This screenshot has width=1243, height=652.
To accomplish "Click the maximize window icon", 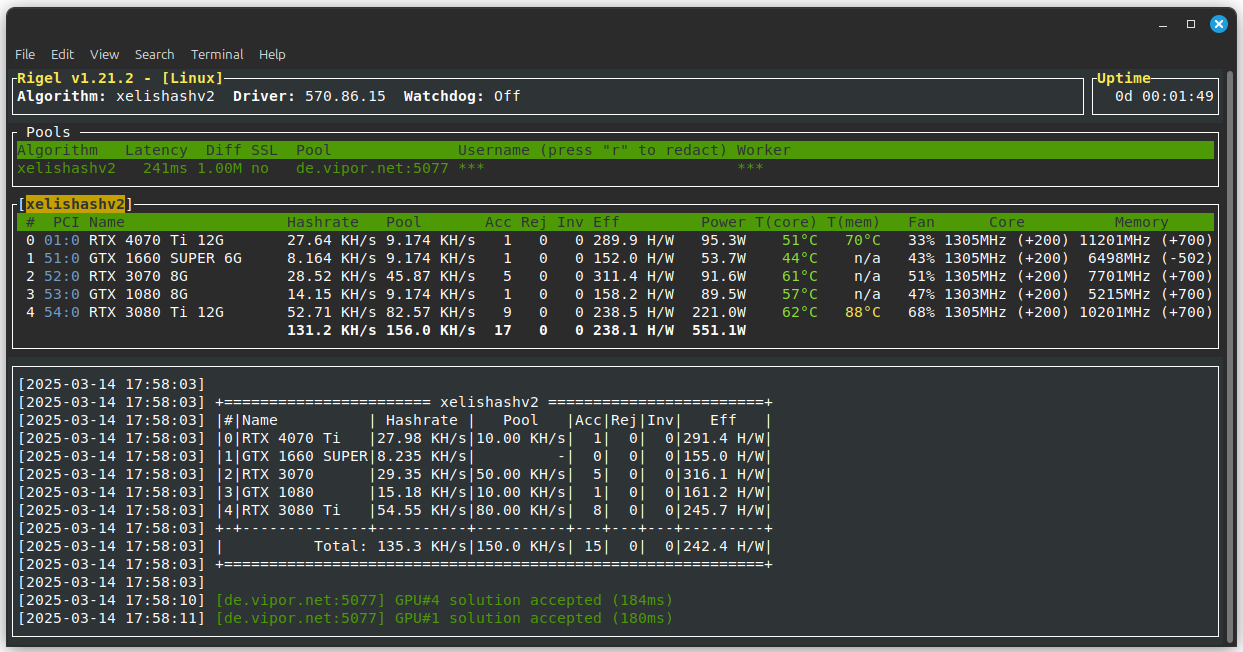I will (x=1189, y=24).
